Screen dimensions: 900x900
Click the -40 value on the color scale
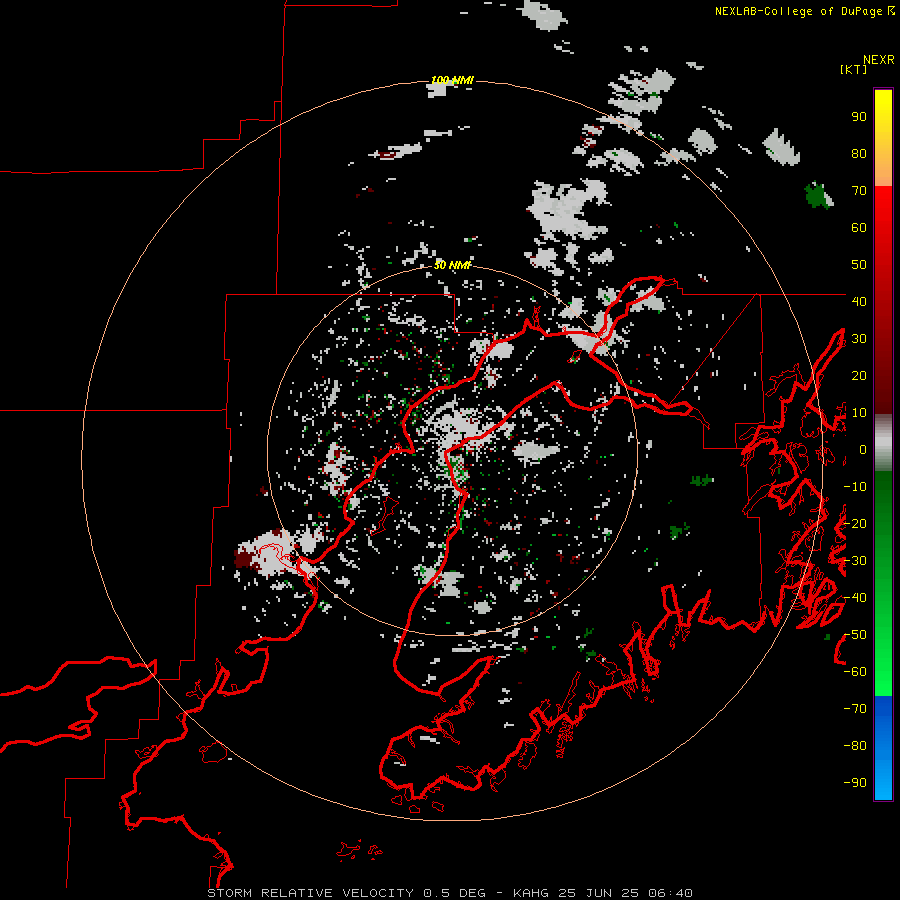(855, 598)
